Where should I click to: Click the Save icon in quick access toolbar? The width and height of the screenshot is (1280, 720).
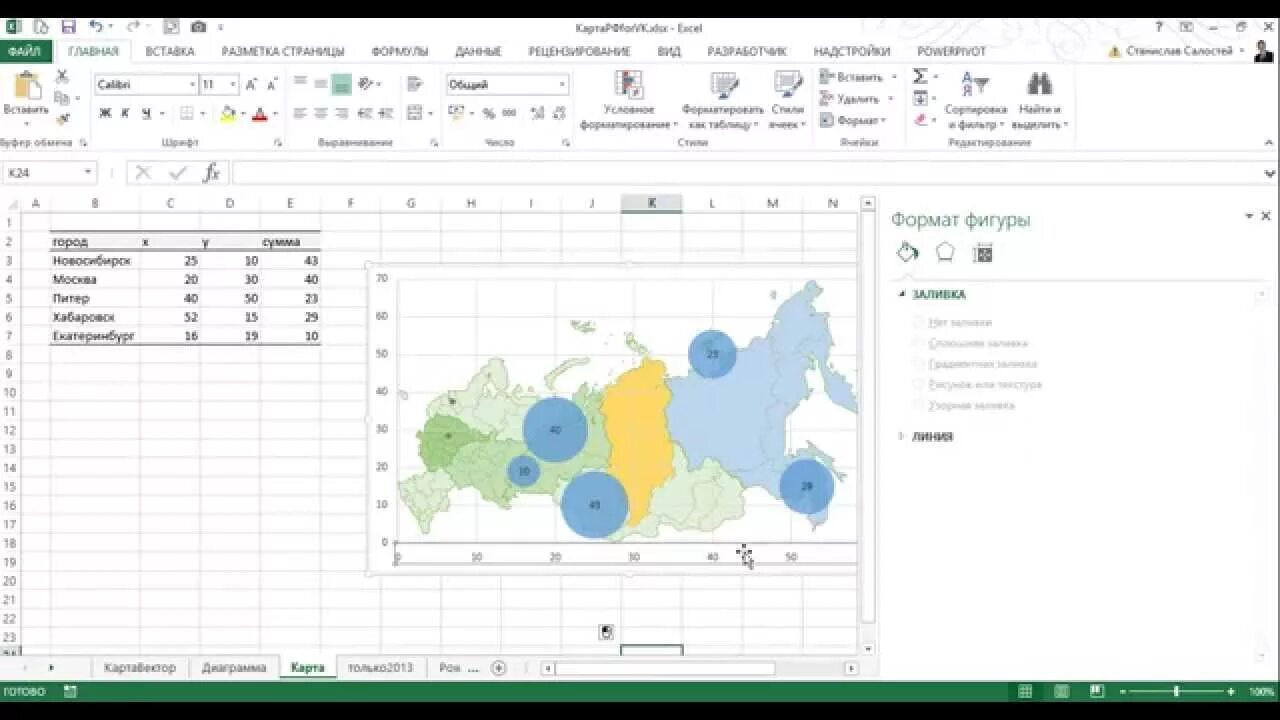[x=68, y=27]
